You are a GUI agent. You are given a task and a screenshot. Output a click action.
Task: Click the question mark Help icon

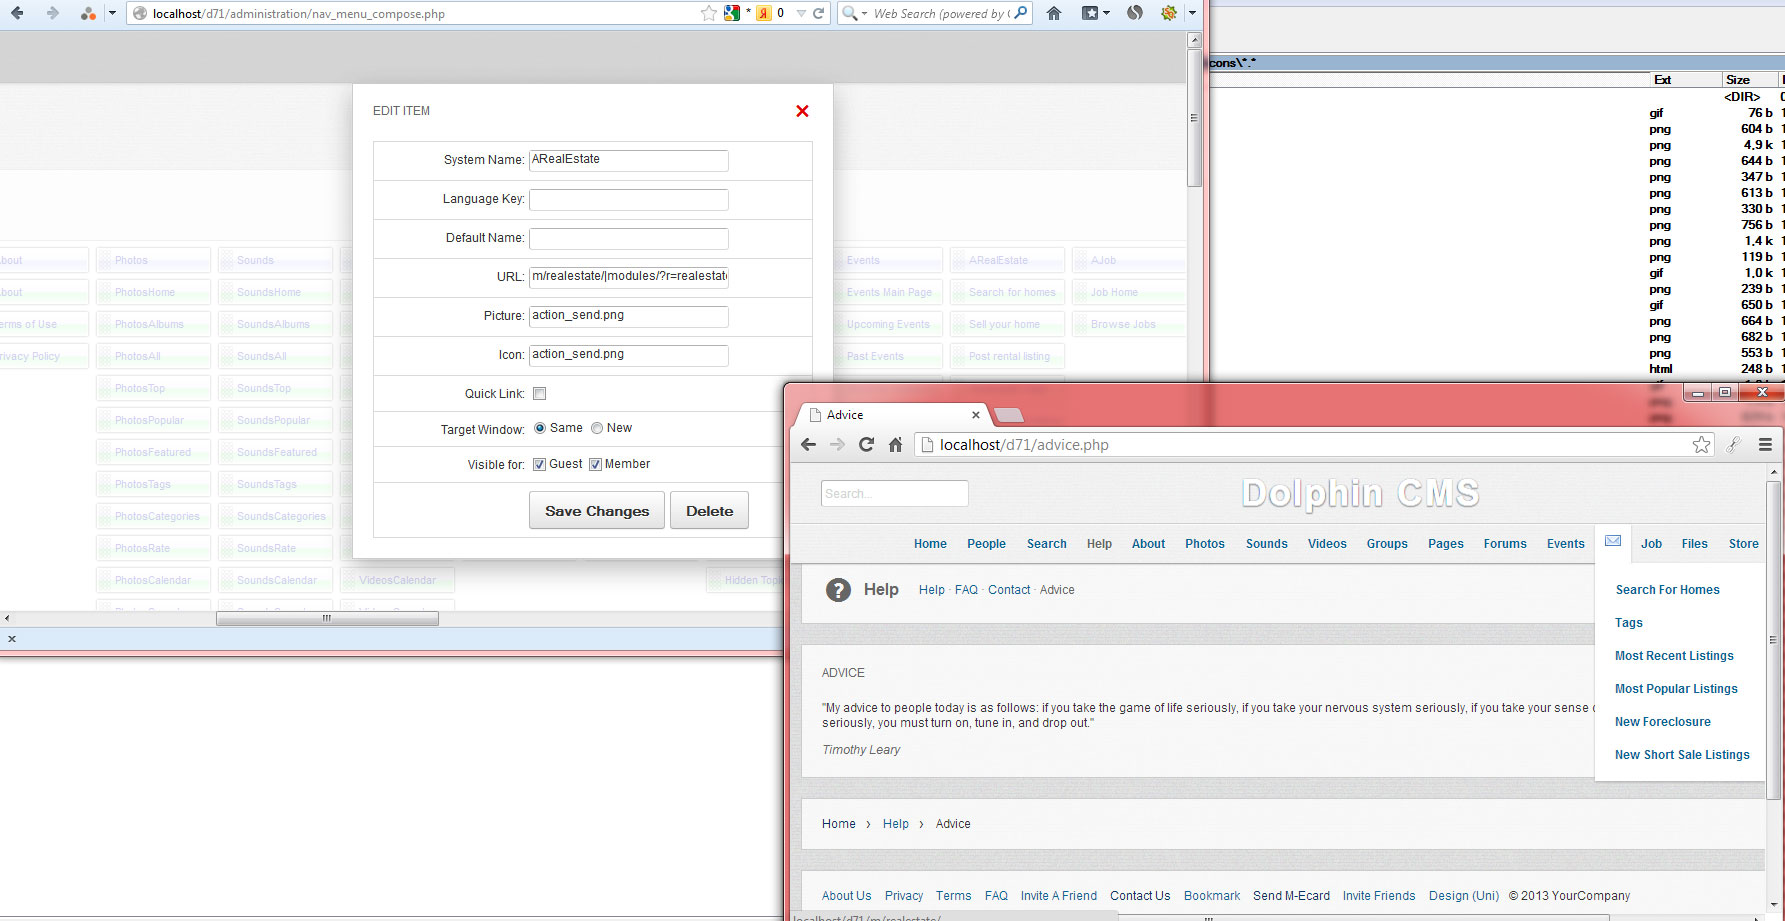point(838,590)
